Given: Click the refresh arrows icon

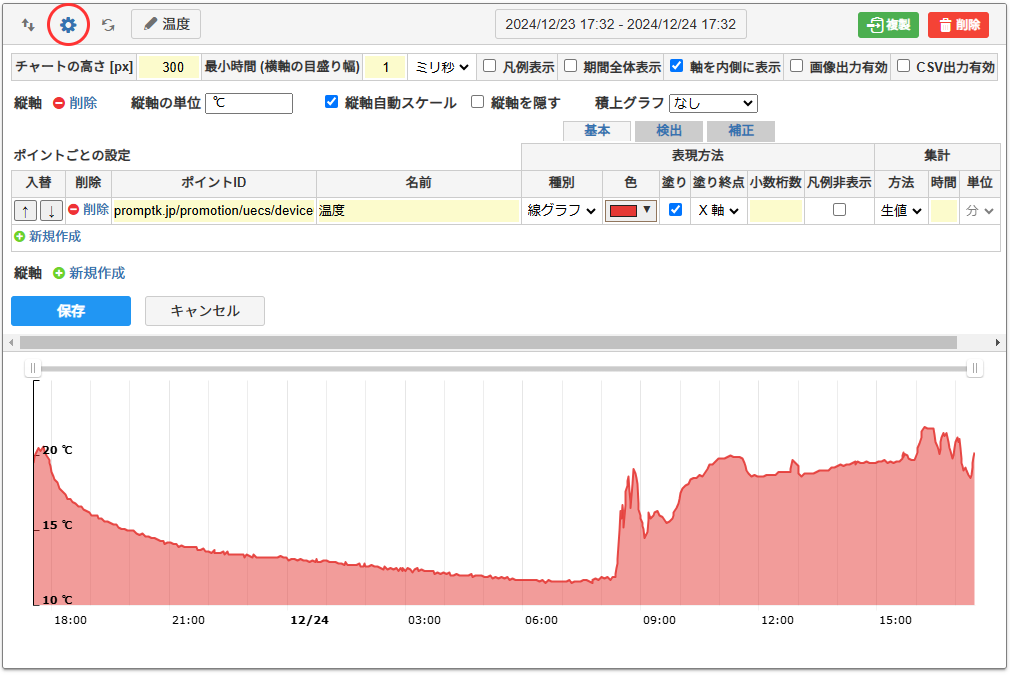Looking at the screenshot, I should tap(108, 25).
